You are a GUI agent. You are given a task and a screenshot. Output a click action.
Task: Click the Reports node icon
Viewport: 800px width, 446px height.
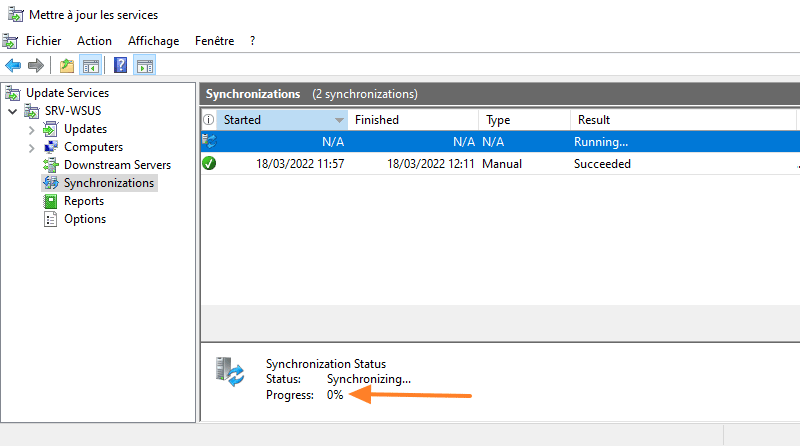coord(51,201)
